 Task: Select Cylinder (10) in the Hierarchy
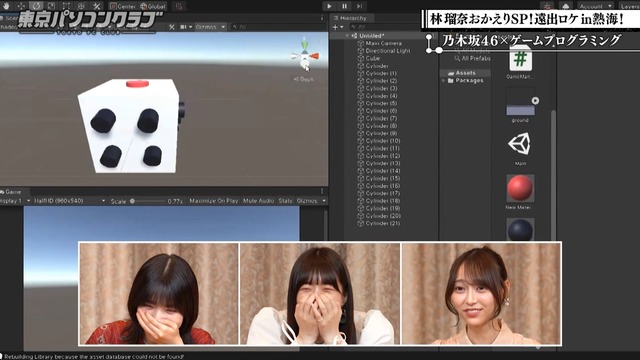(x=383, y=141)
